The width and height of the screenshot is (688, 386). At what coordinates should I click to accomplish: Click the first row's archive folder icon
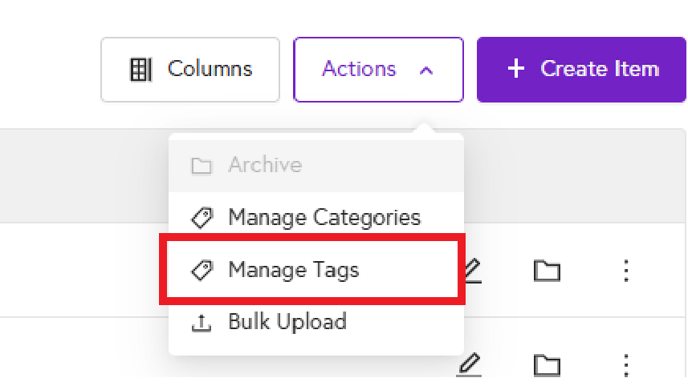pos(547,270)
